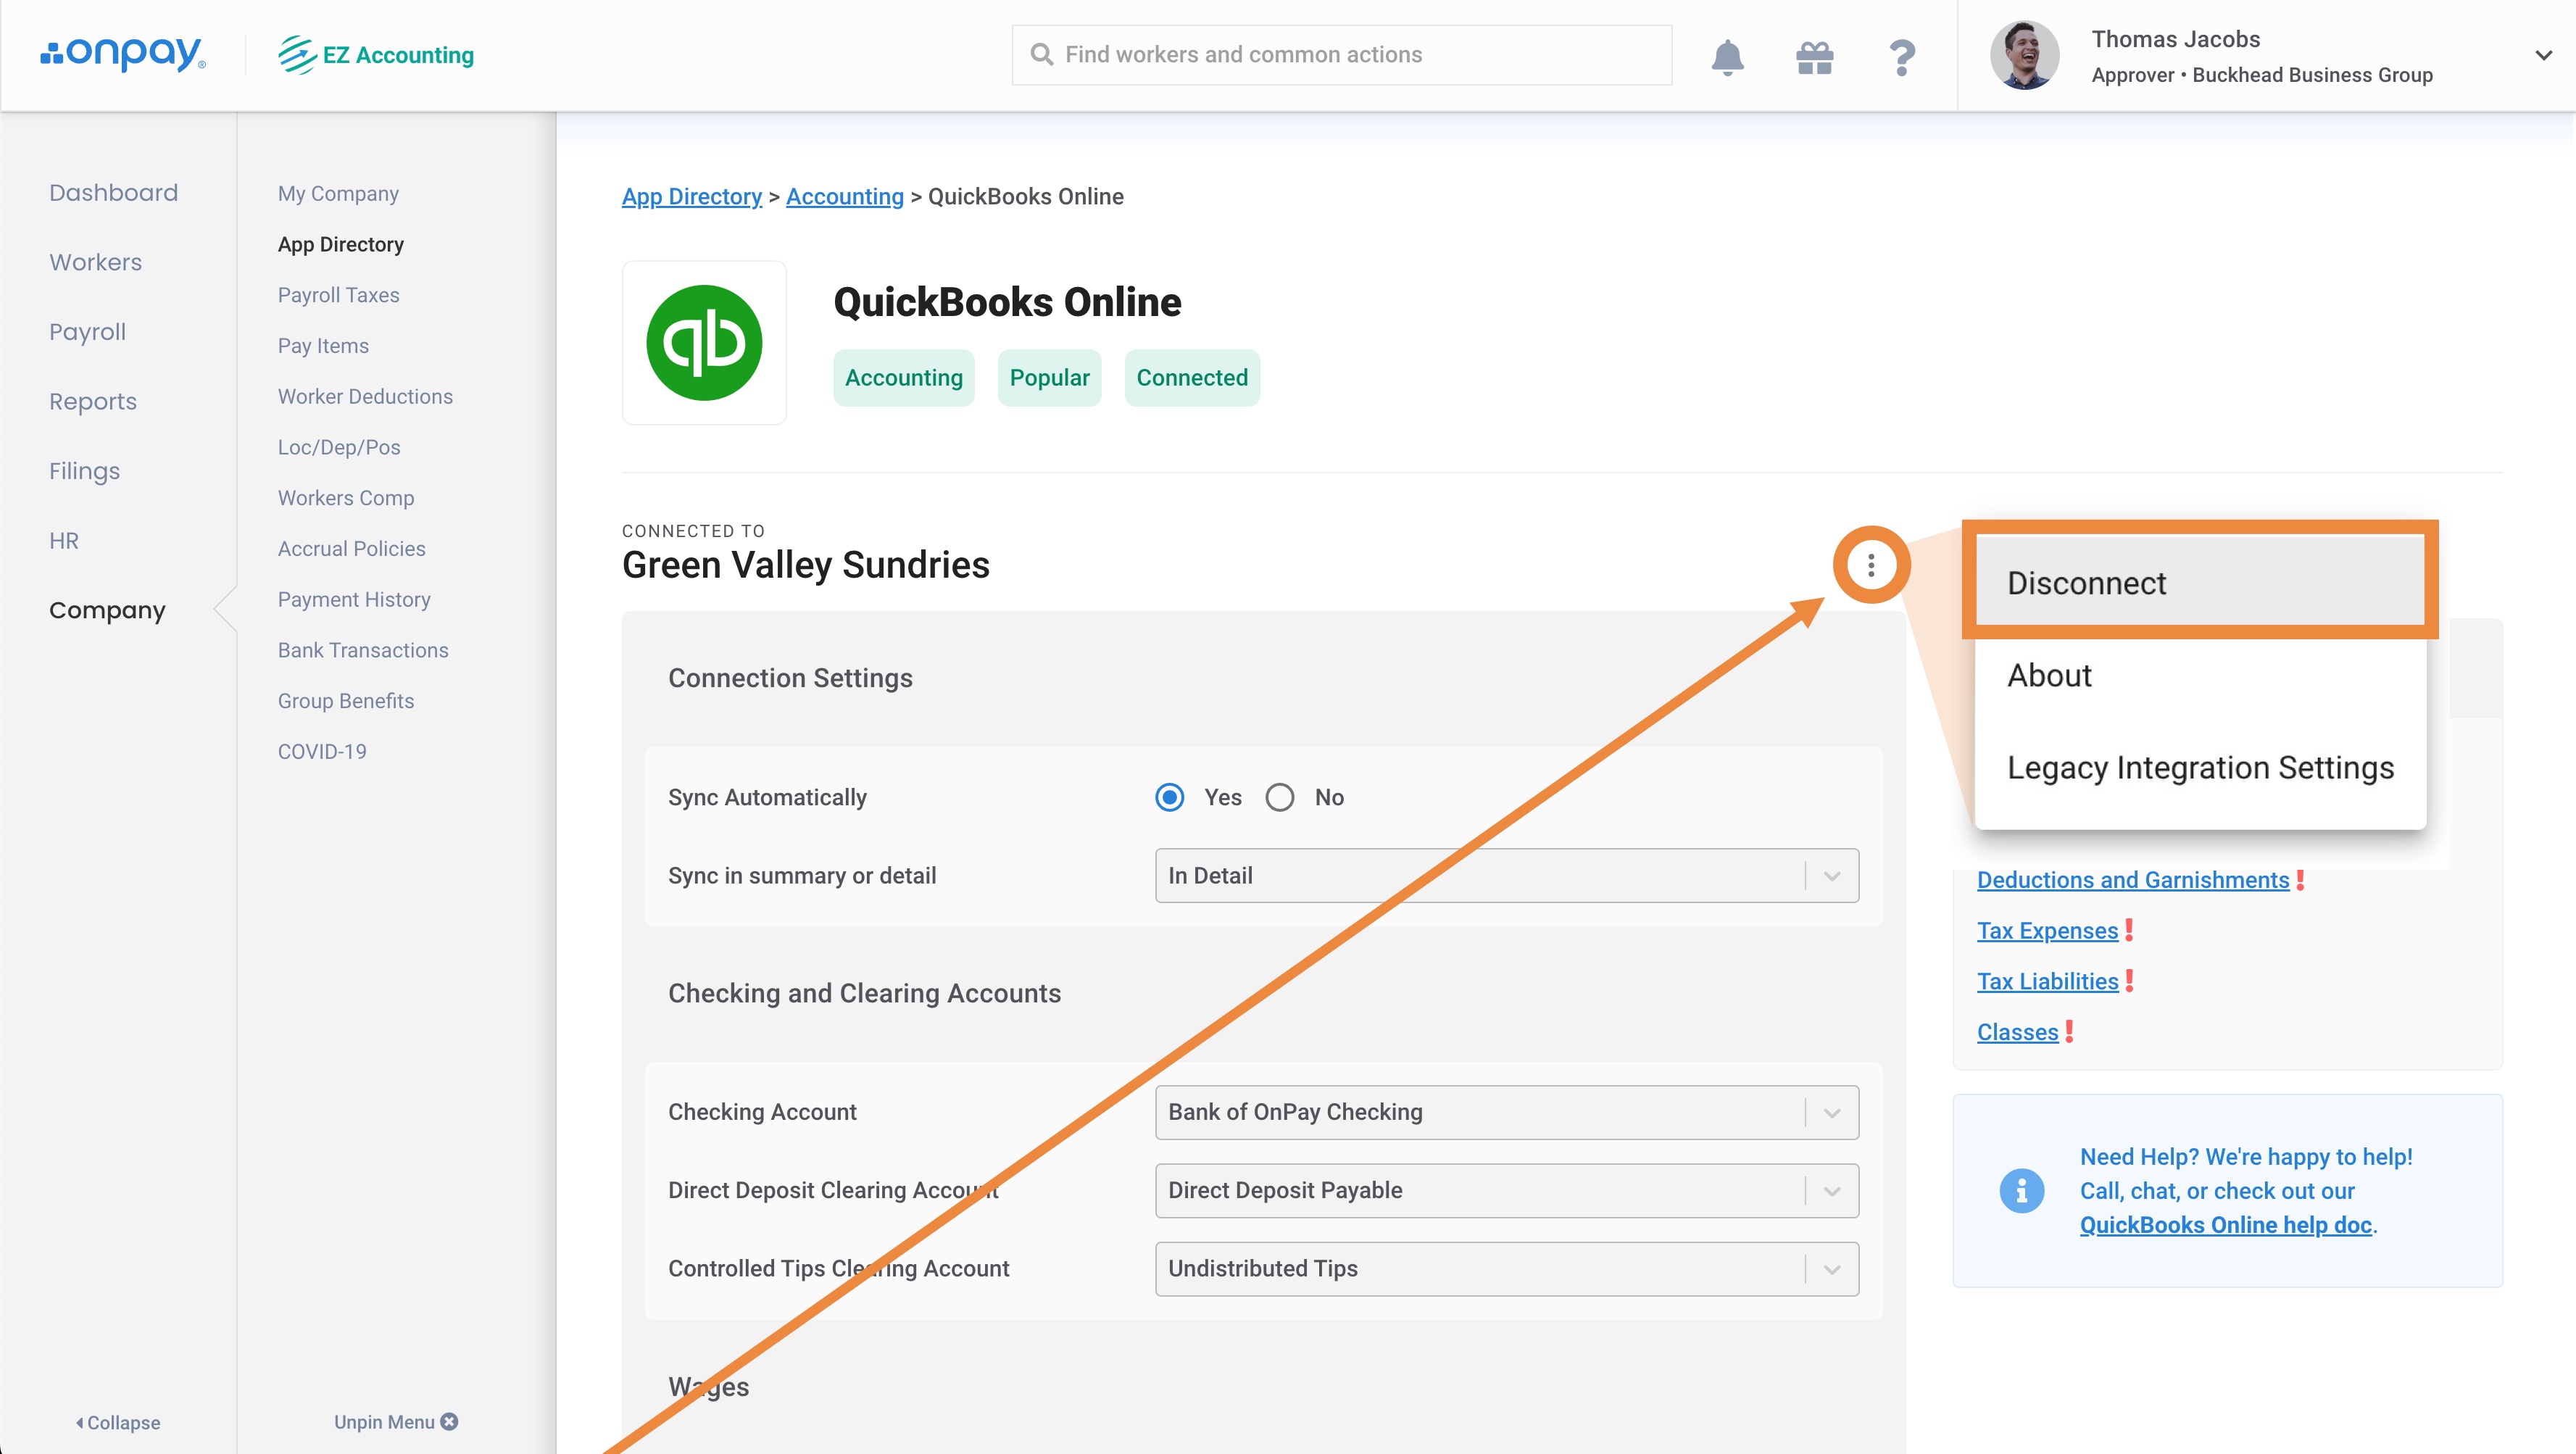Open Controlled Tips Clearing Account dropdown

[1506, 1268]
